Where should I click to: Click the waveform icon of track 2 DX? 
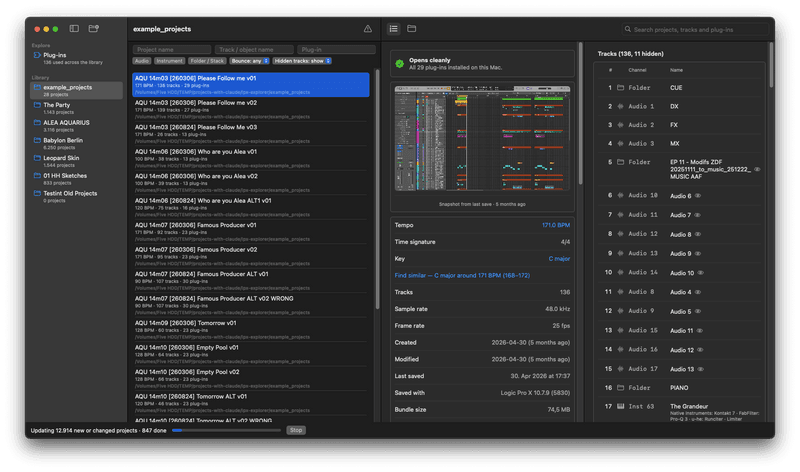point(620,106)
